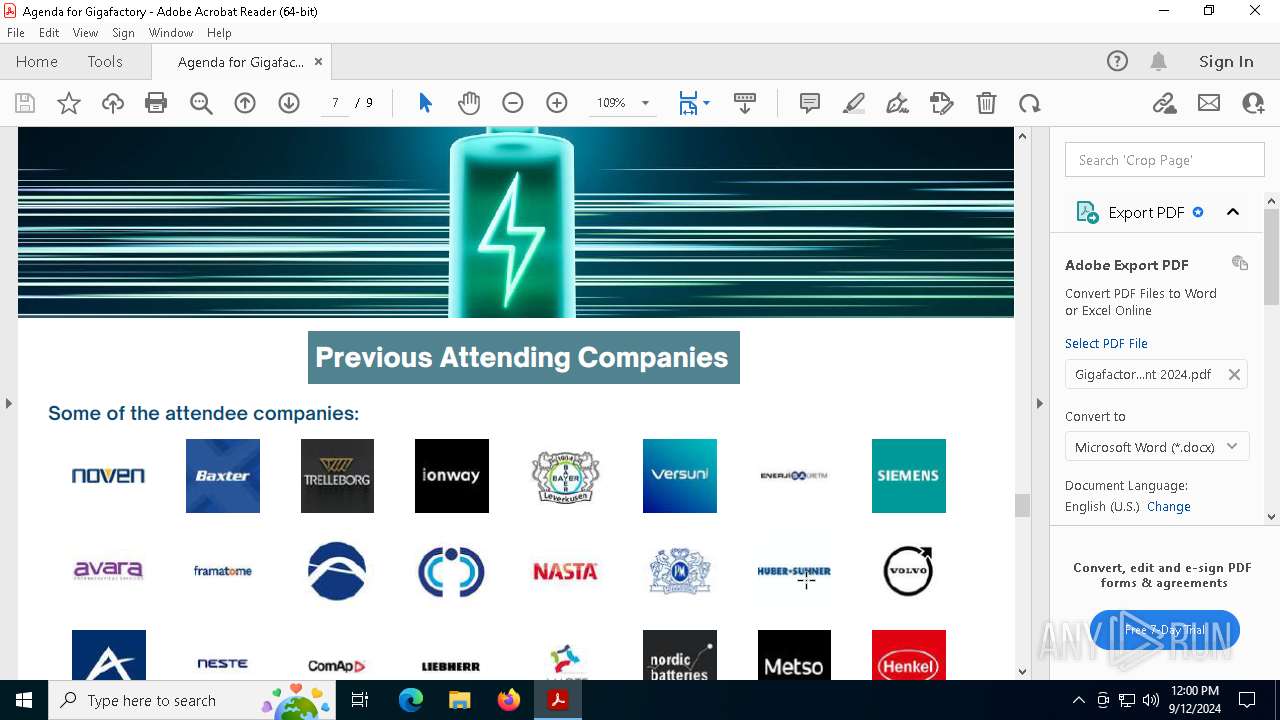Screen dimensions: 1280x720
Task: Zoom out with the minus button
Action: coord(513,103)
